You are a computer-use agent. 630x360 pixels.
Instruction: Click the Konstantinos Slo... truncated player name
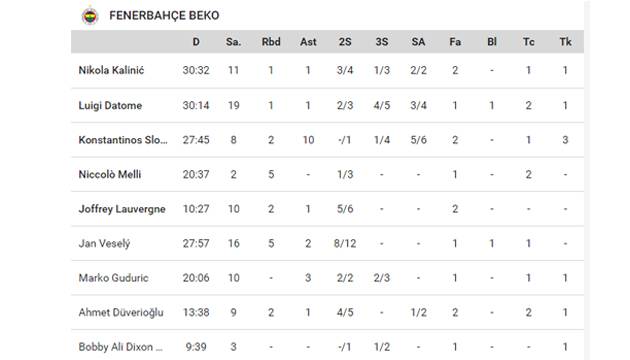click(x=123, y=140)
